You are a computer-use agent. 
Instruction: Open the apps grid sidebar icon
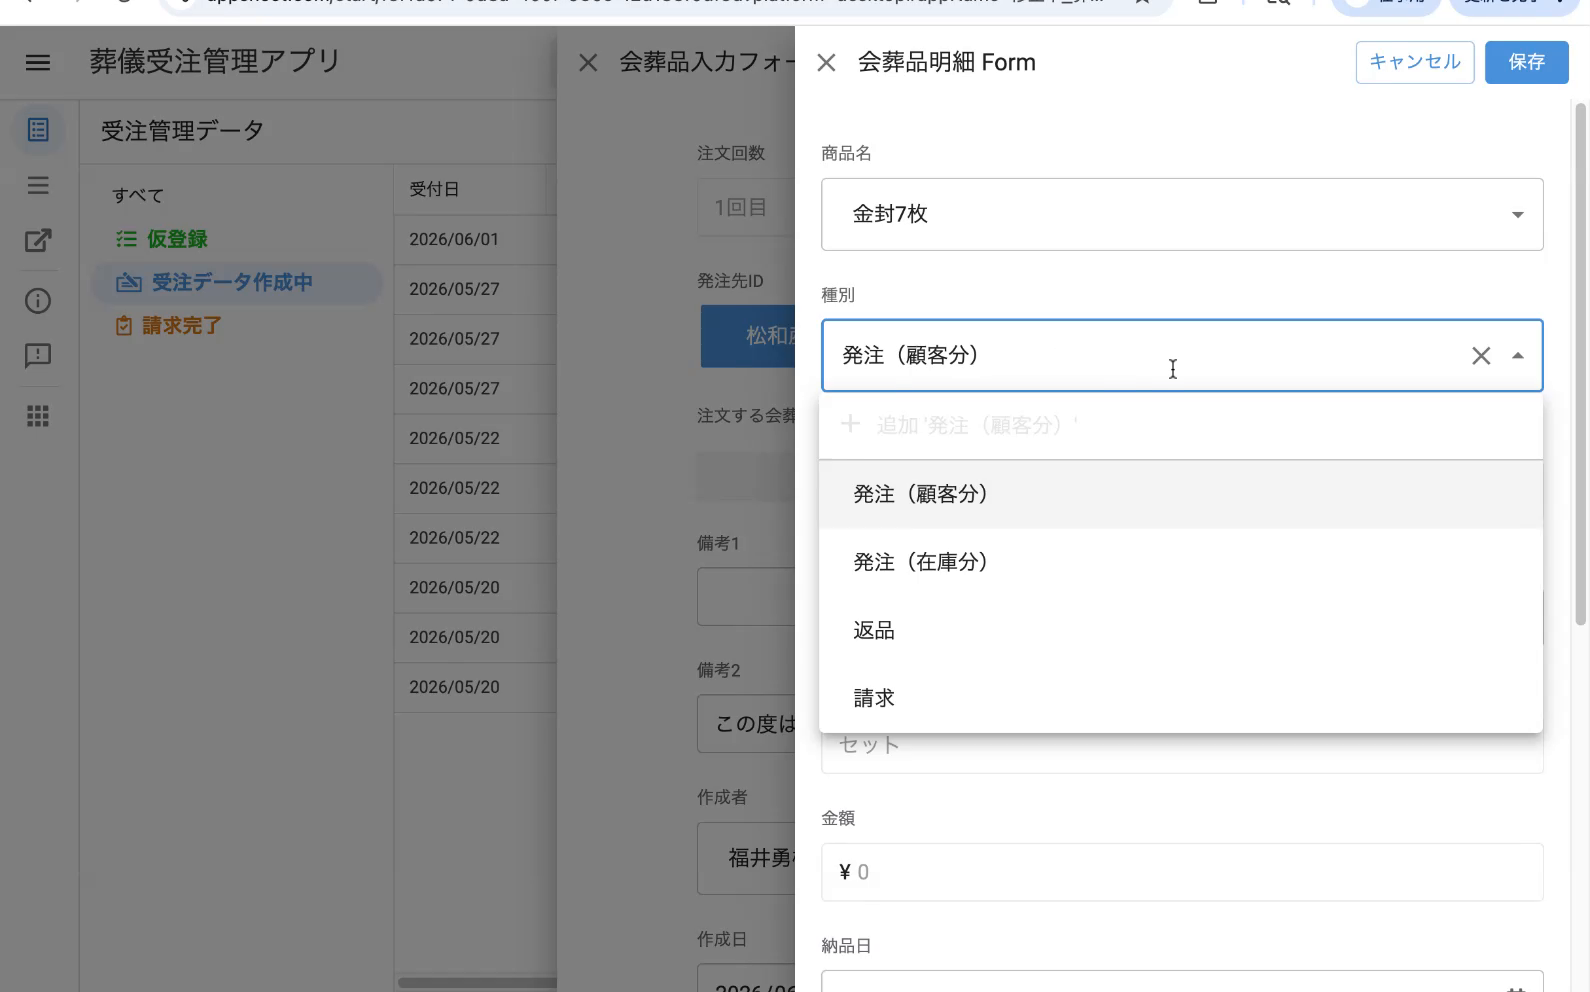38,416
